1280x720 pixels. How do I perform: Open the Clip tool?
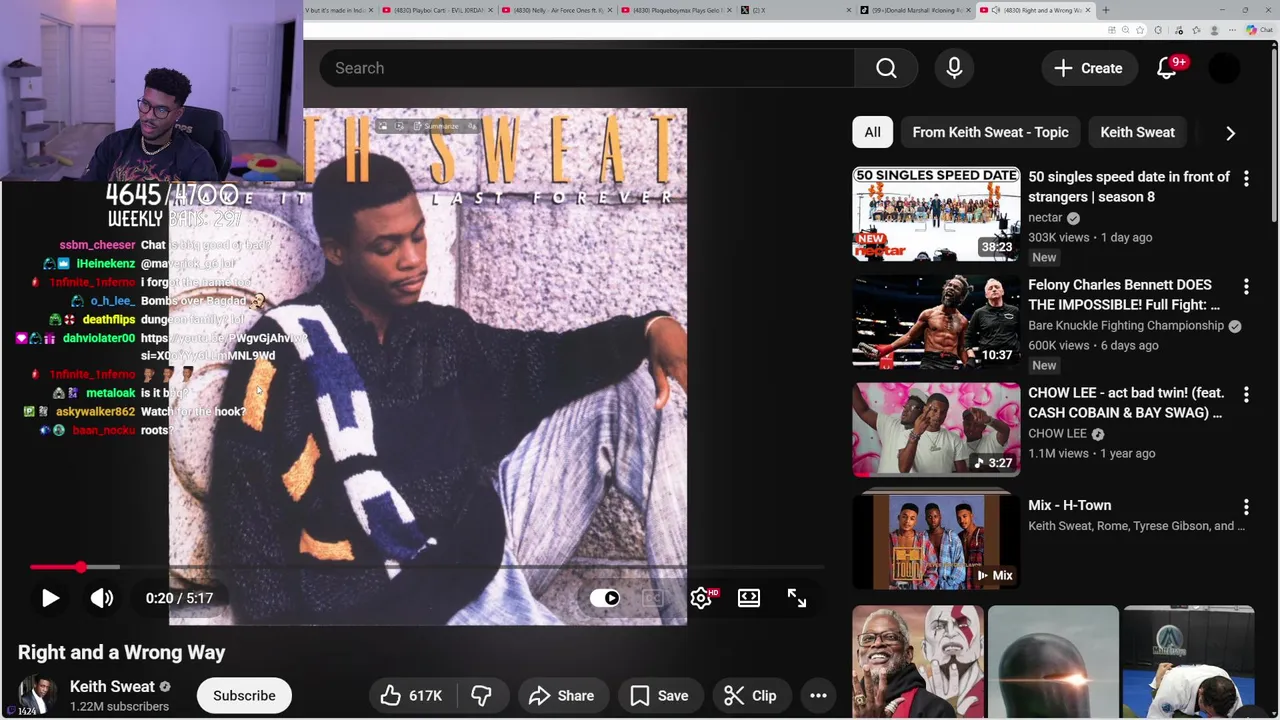pos(751,696)
